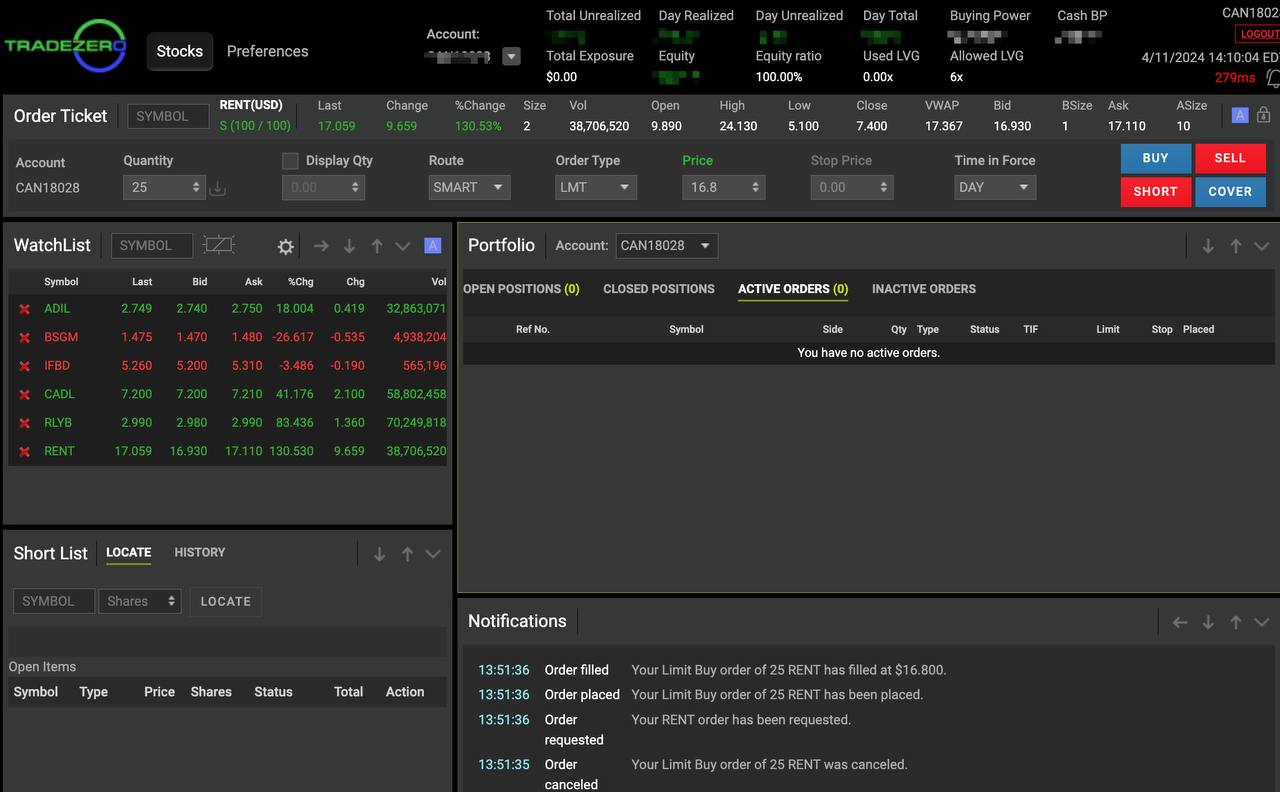The width and height of the screenshot is (1280, 792).
Task: Click the notification bell icon
Action: click(1272, 78)
